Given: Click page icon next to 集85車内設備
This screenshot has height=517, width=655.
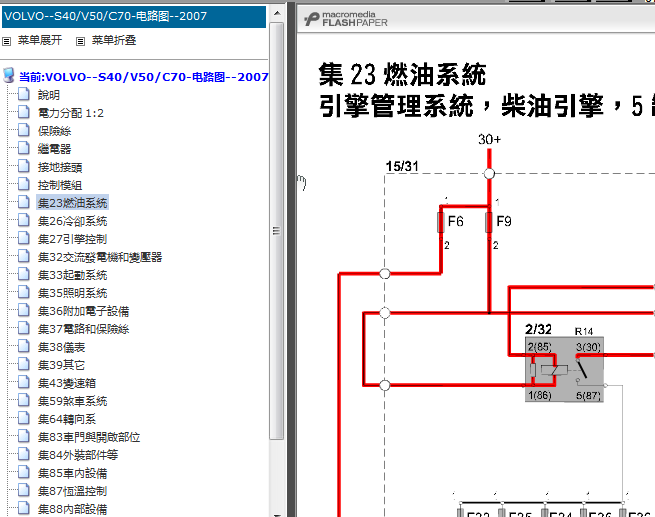Looking at the screenshot, I should coord(24,472).
